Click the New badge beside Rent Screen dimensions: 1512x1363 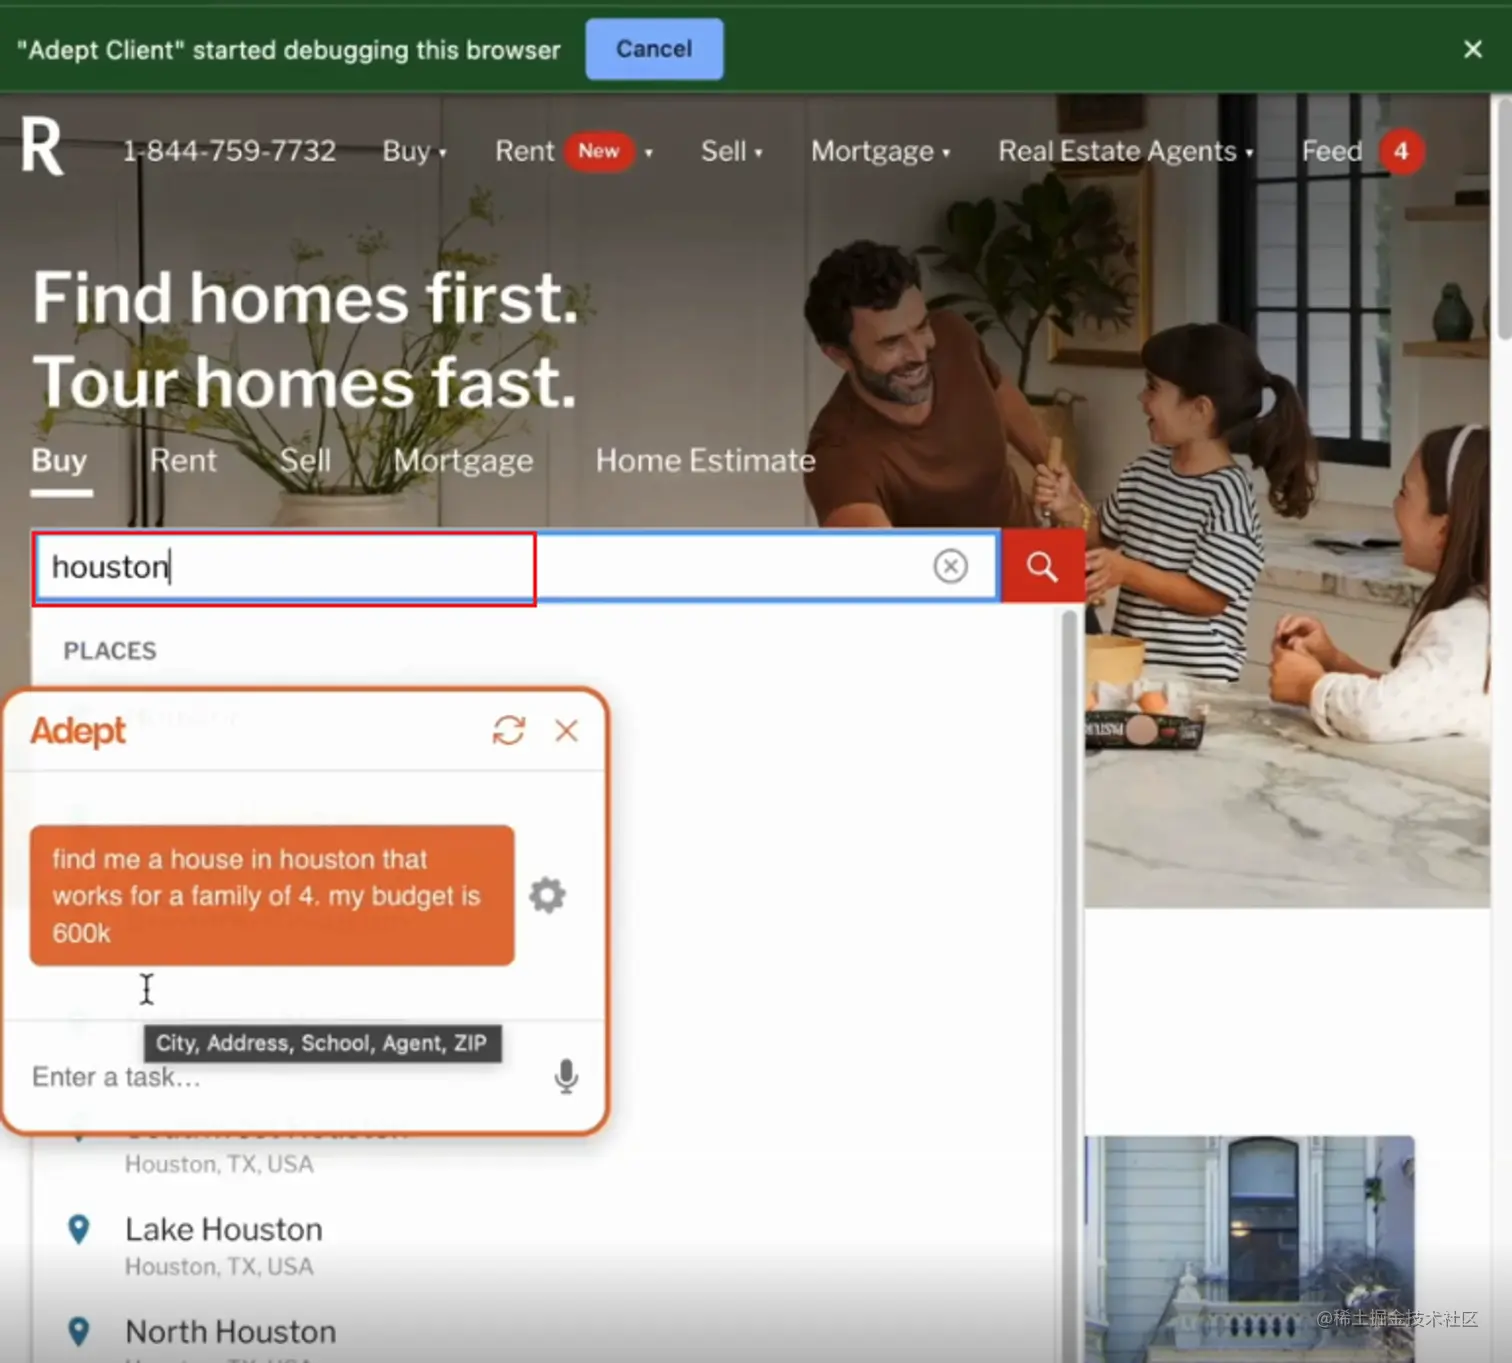(599, 151)
